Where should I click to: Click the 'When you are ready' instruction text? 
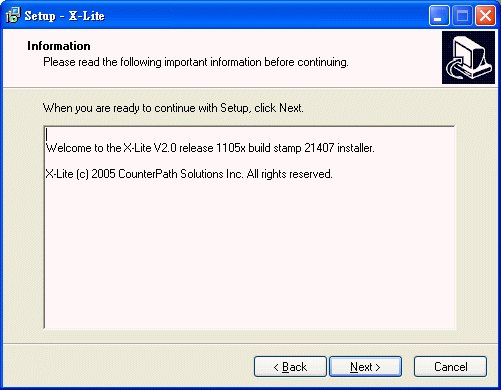click(x=173, y=108)
